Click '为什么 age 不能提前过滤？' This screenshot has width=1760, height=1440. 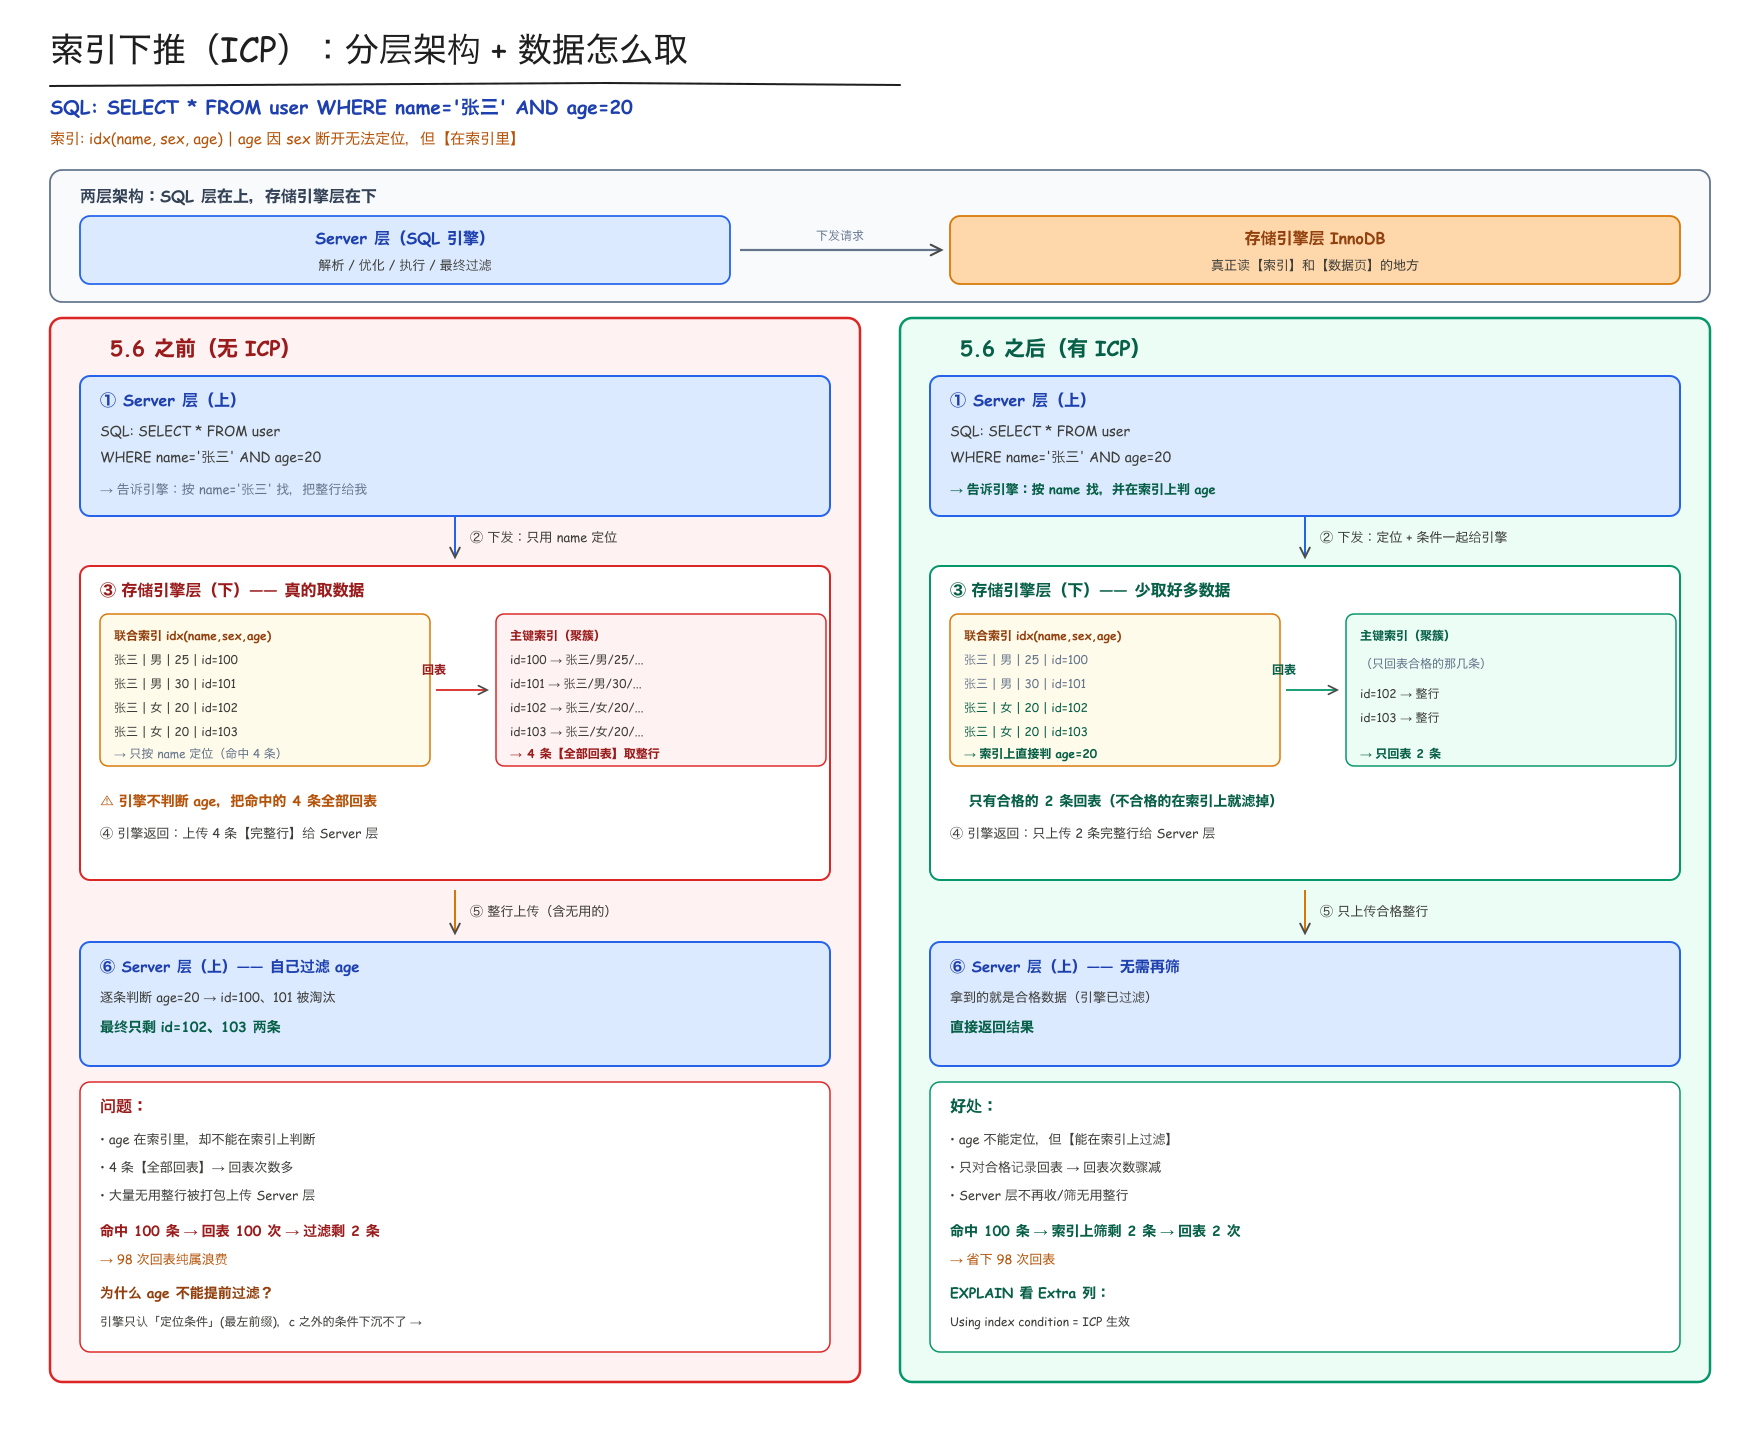[x=186, y=1293]
